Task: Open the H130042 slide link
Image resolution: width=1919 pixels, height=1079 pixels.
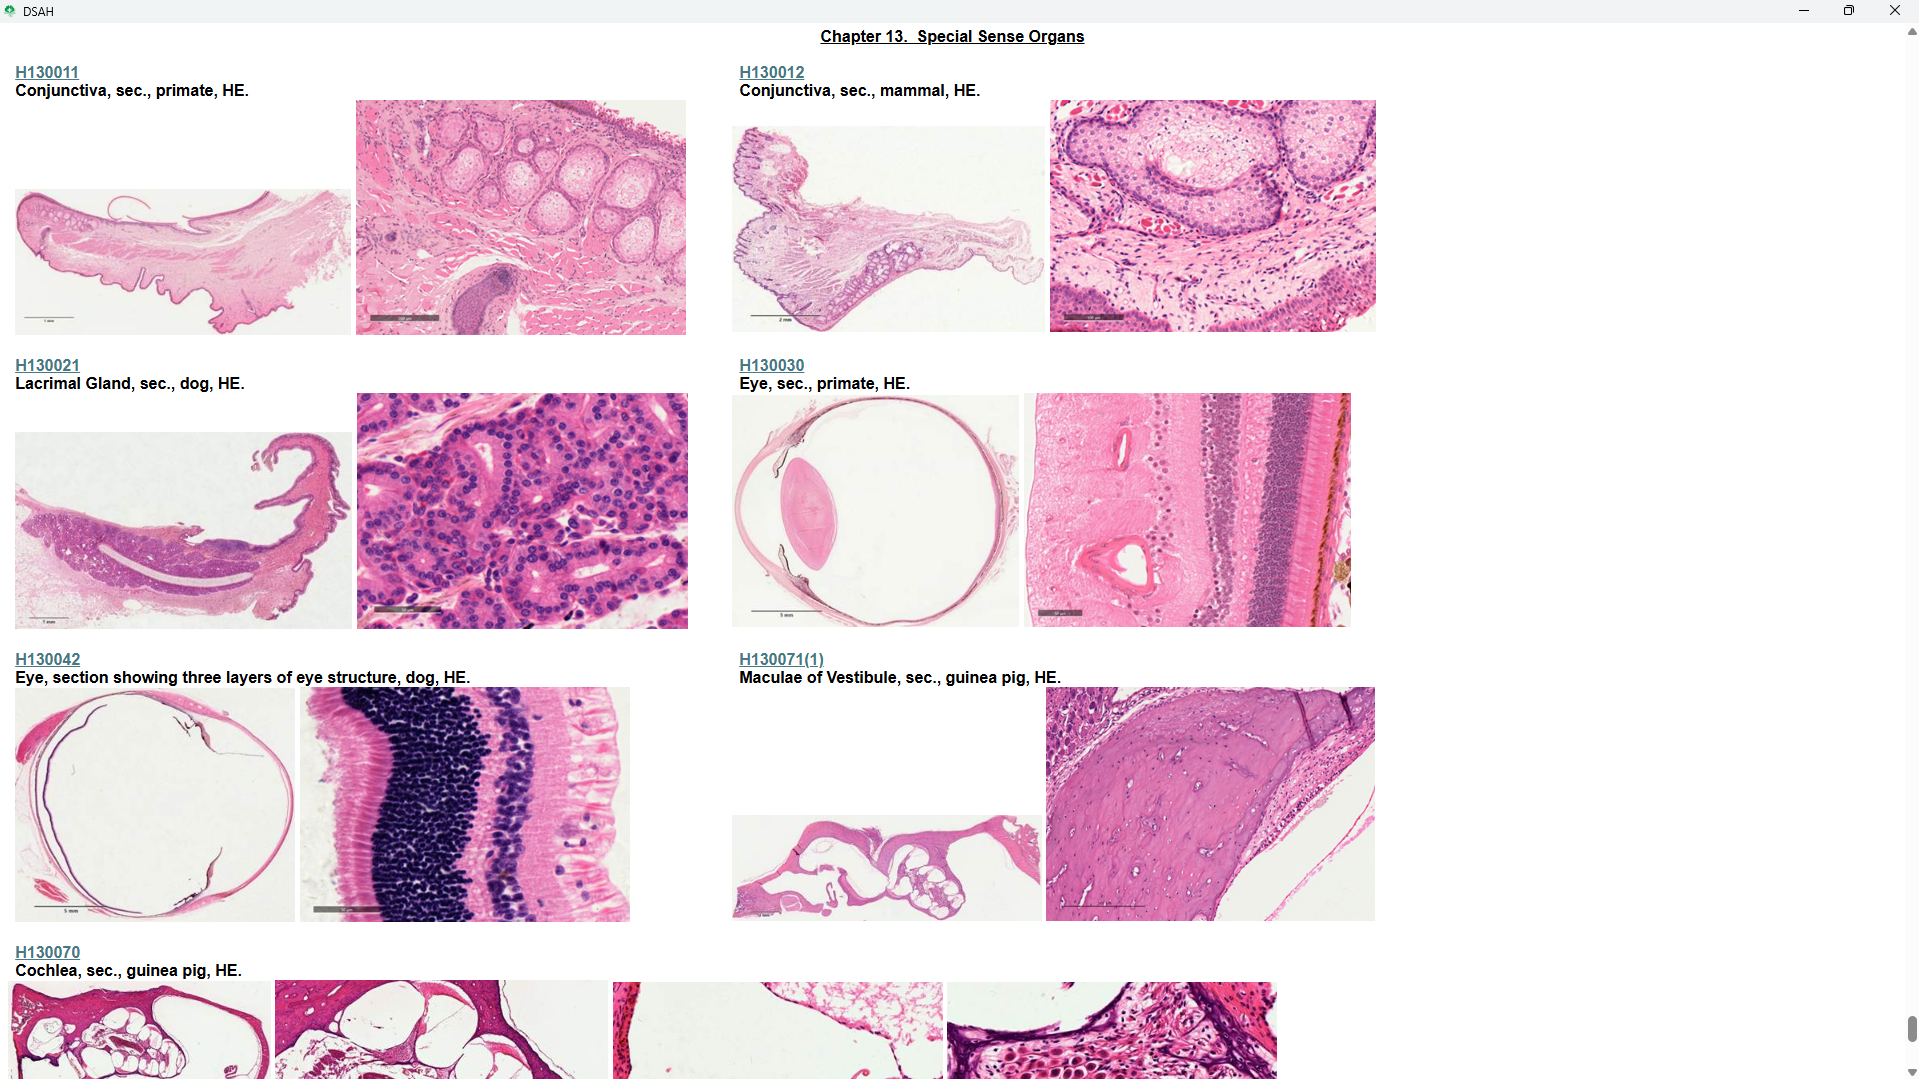Action: click(47, 659)
